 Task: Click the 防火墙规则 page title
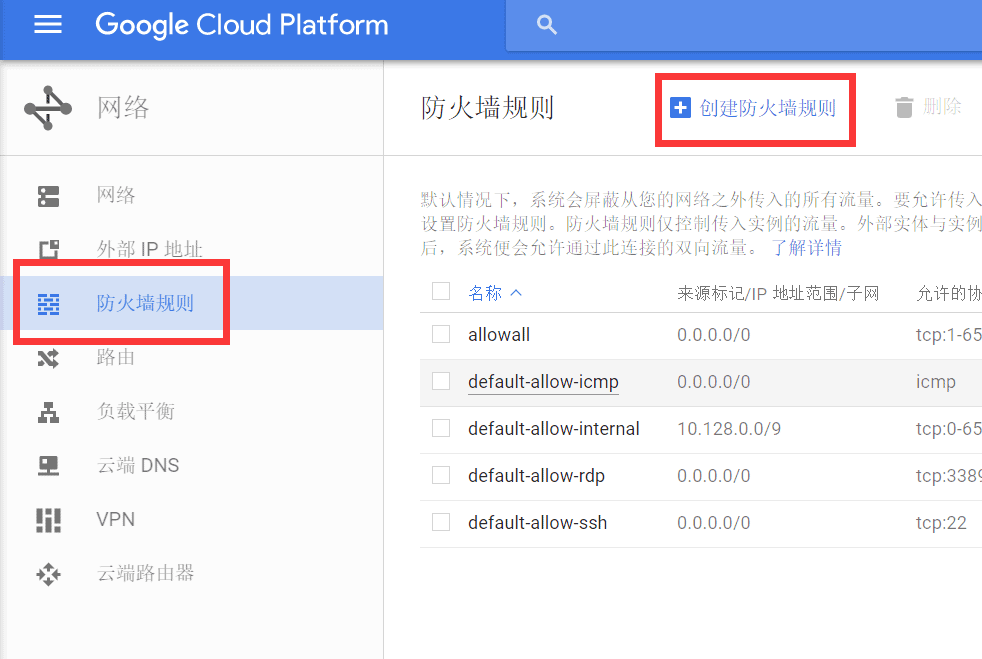coord(487,108)
